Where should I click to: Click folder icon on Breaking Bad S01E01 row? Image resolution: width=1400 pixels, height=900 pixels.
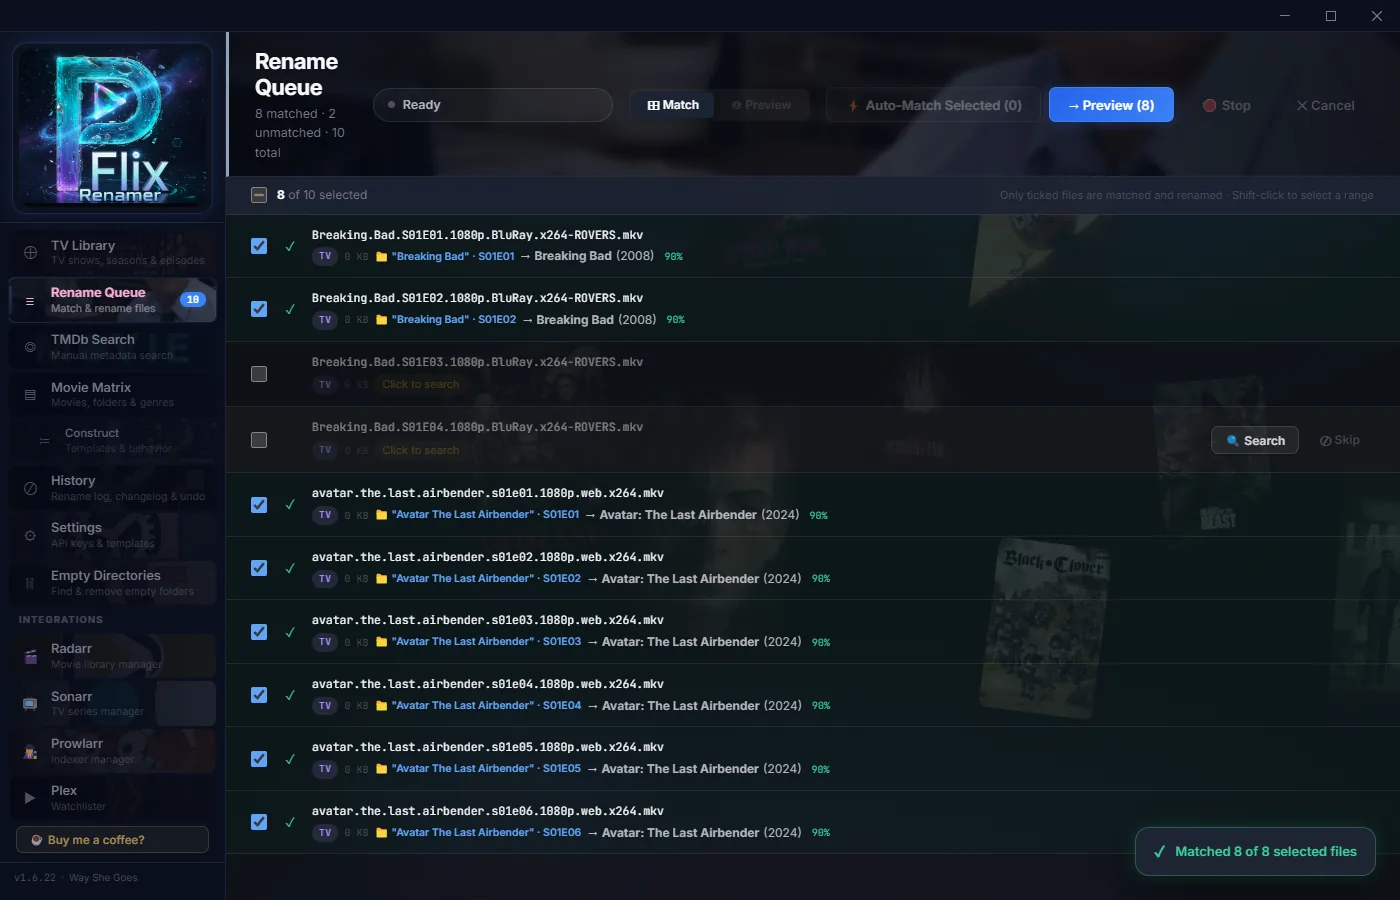[381, 257]
